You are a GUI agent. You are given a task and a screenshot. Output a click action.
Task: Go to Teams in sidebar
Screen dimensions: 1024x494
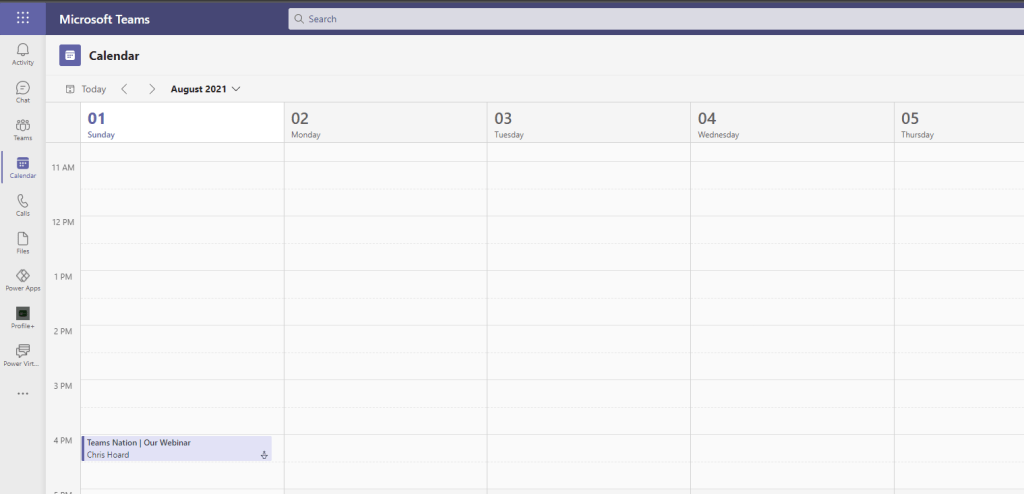(22, 129)
